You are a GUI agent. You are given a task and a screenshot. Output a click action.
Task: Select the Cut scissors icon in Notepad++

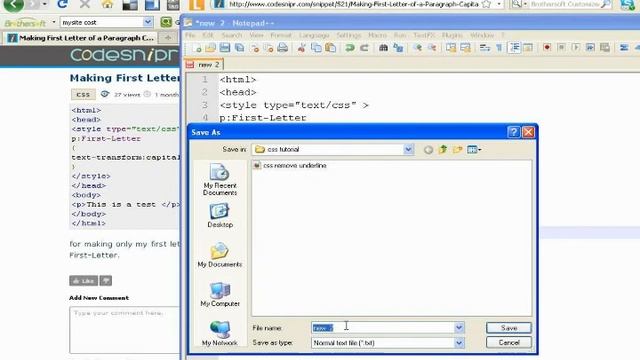[302, 48]
